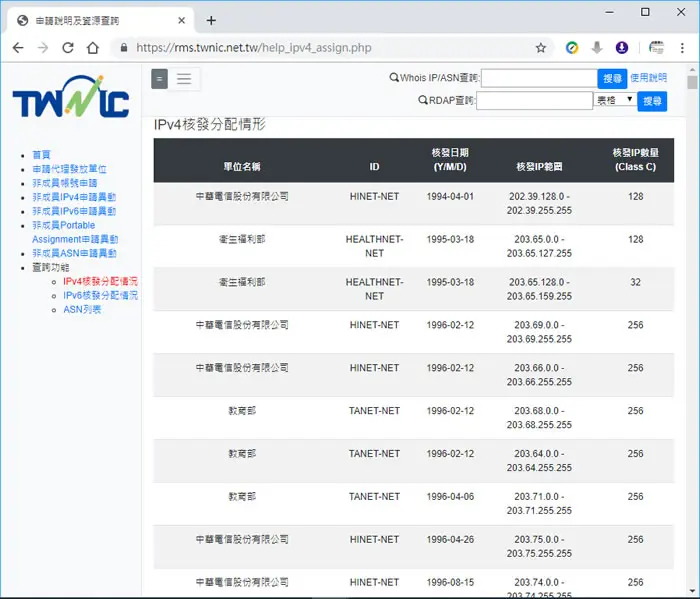Screen dimensions: 700x599
Task: Click the browser back arrow
Action: (x=18, y=48)
